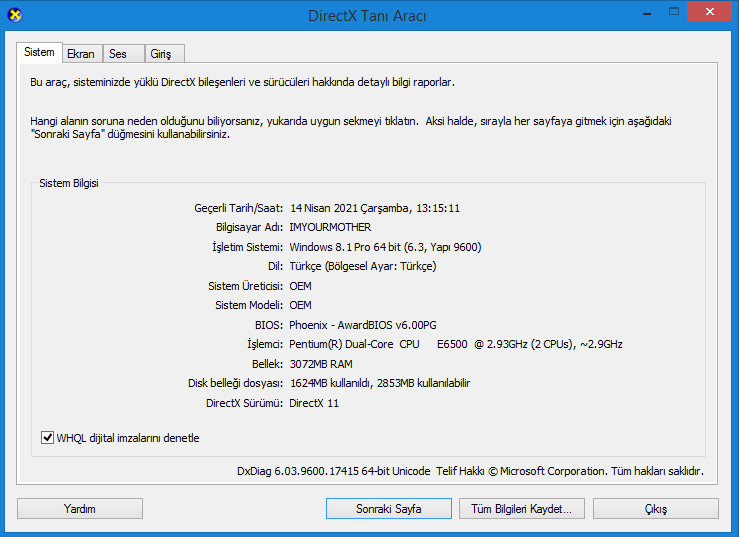Click the Sistem Üreticisi label
Screen dimensions: 739x537
pyautogui.click(x=246, y=286)
